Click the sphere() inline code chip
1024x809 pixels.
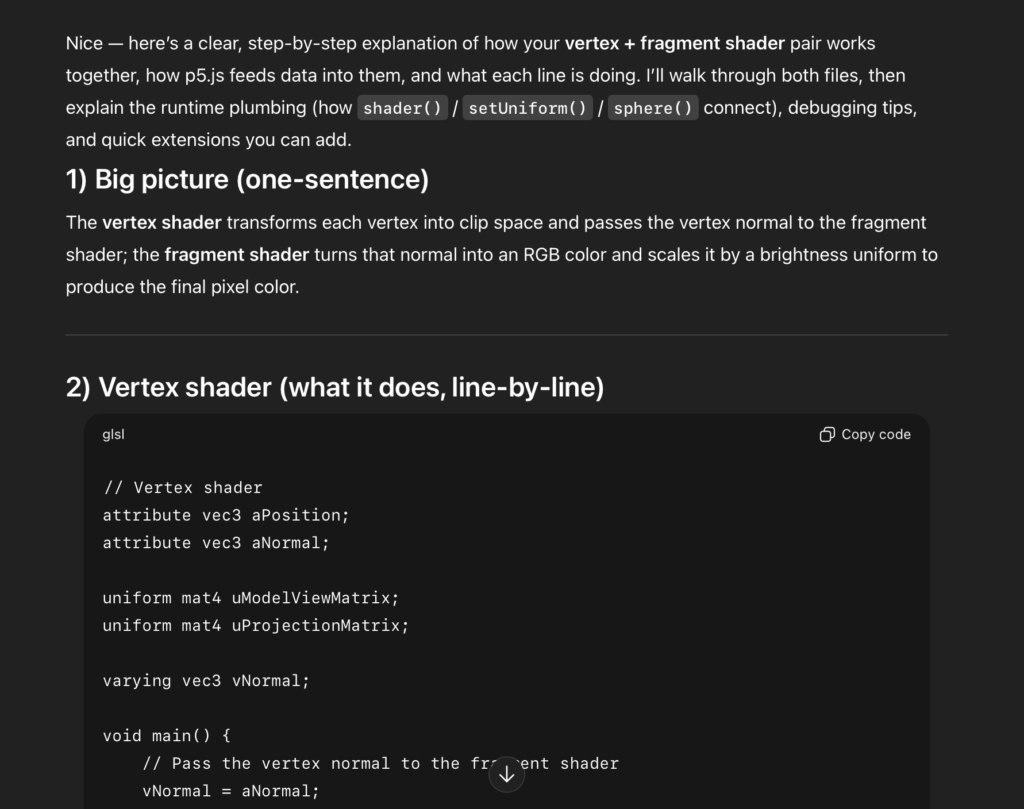pos(653,108)
